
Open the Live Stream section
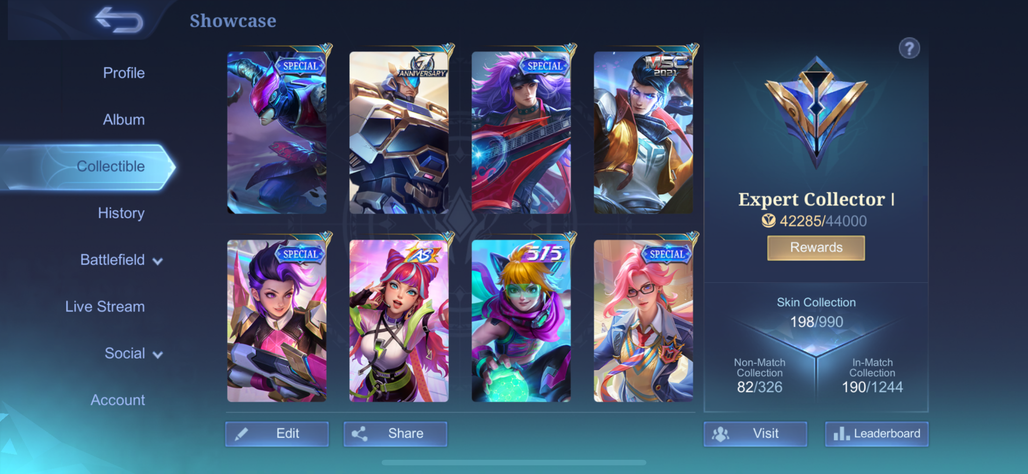click(105, 306)
